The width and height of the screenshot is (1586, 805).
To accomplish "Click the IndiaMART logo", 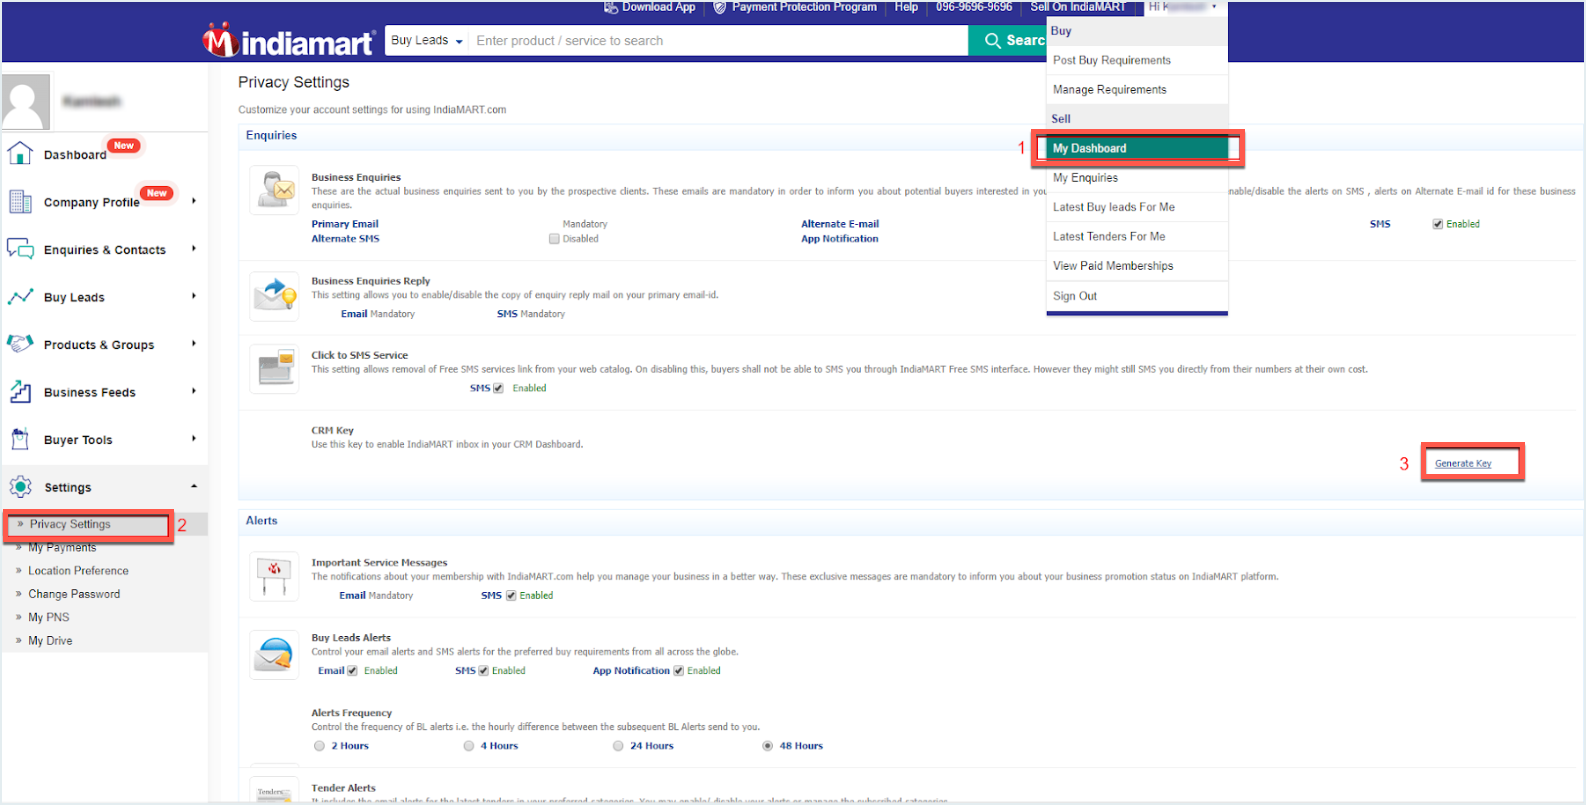I will pyautogui.click(x=288, y=41).
